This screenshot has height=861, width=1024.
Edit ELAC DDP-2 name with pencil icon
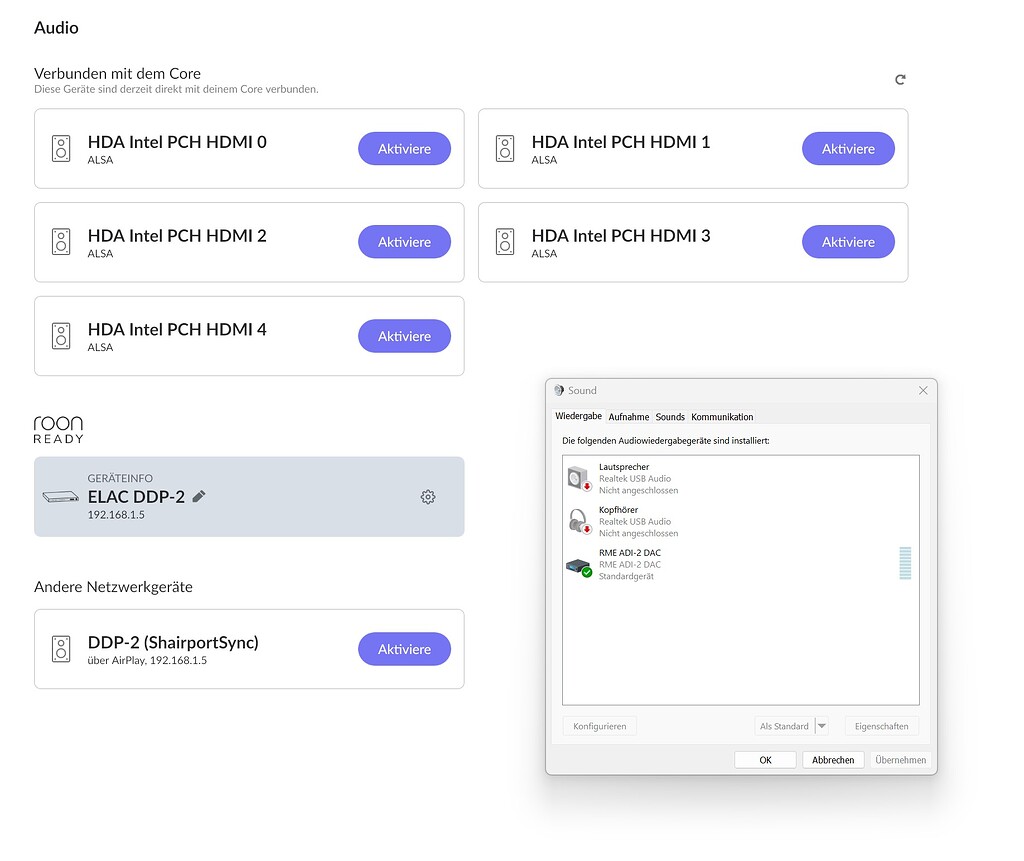pos(199,496)
